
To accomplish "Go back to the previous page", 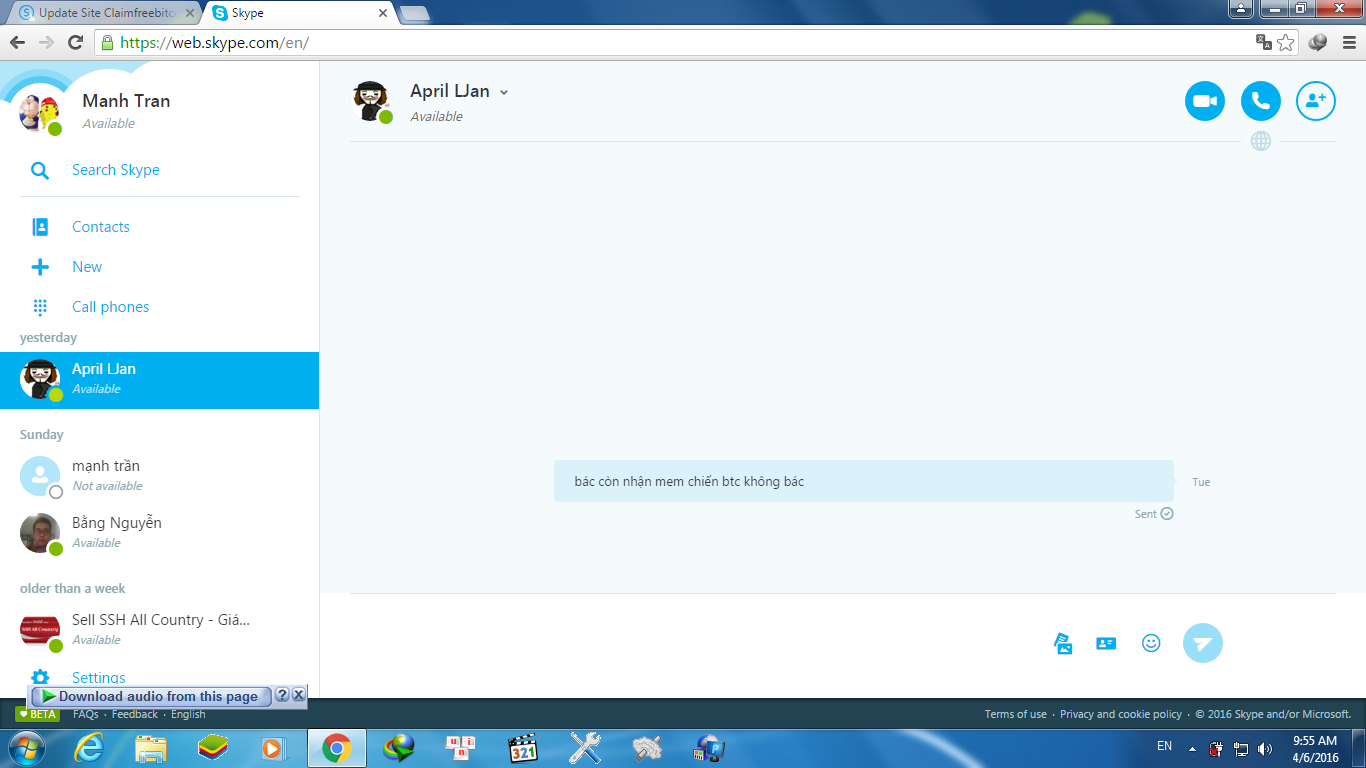I will click(17, 42).
